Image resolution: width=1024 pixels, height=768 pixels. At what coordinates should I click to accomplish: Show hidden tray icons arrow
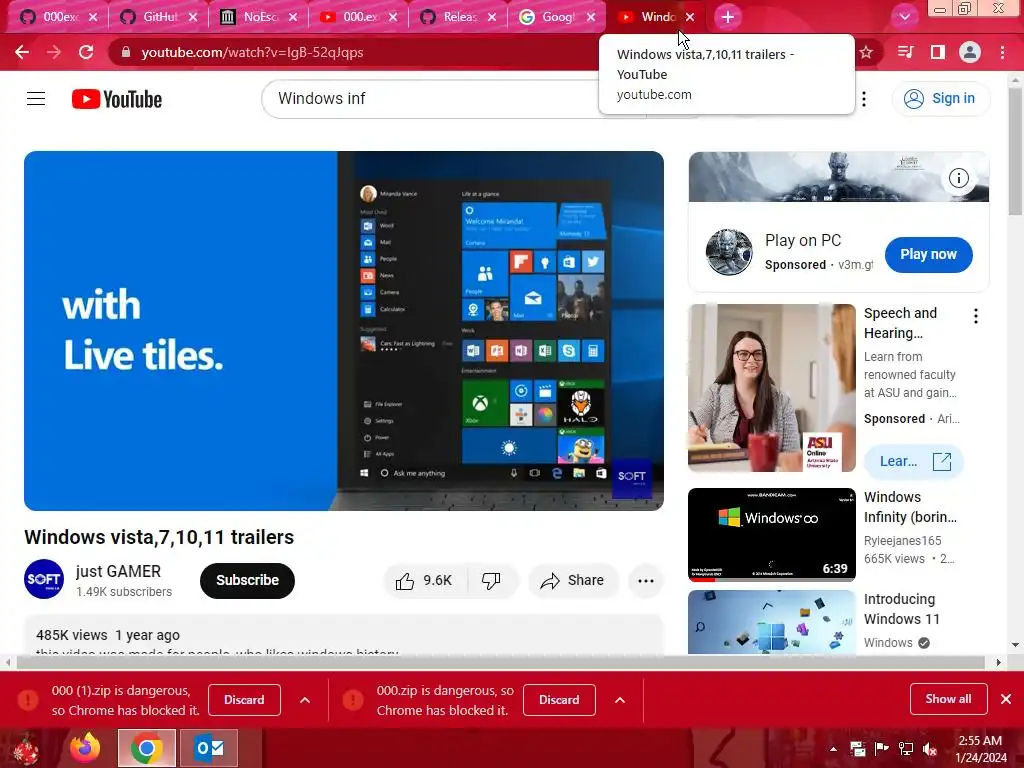833,749
